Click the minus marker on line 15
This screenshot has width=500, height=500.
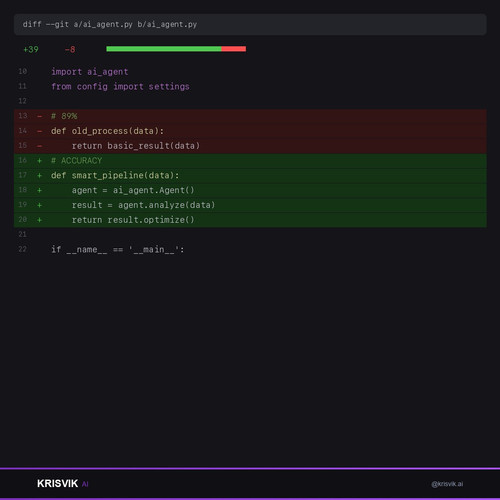(40, 146)
